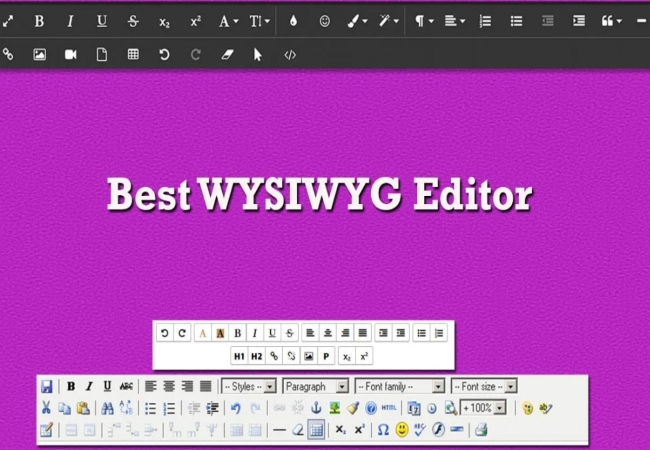The width and height of the screenshot is (650, 450).
Task: Toggle subscript x₂ in dark top toolbar
Action: (164, 22)
